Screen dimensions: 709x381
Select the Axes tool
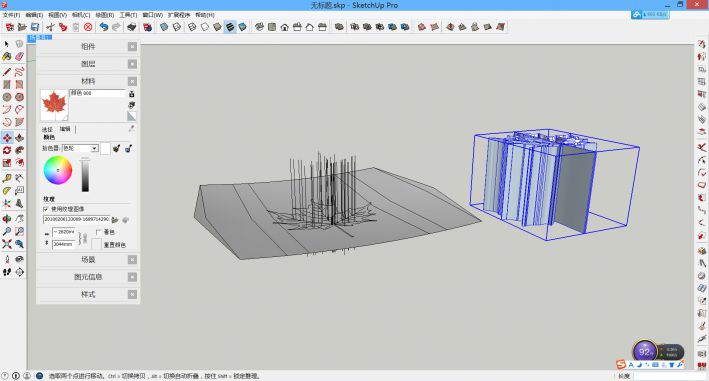tap(6, 203)
